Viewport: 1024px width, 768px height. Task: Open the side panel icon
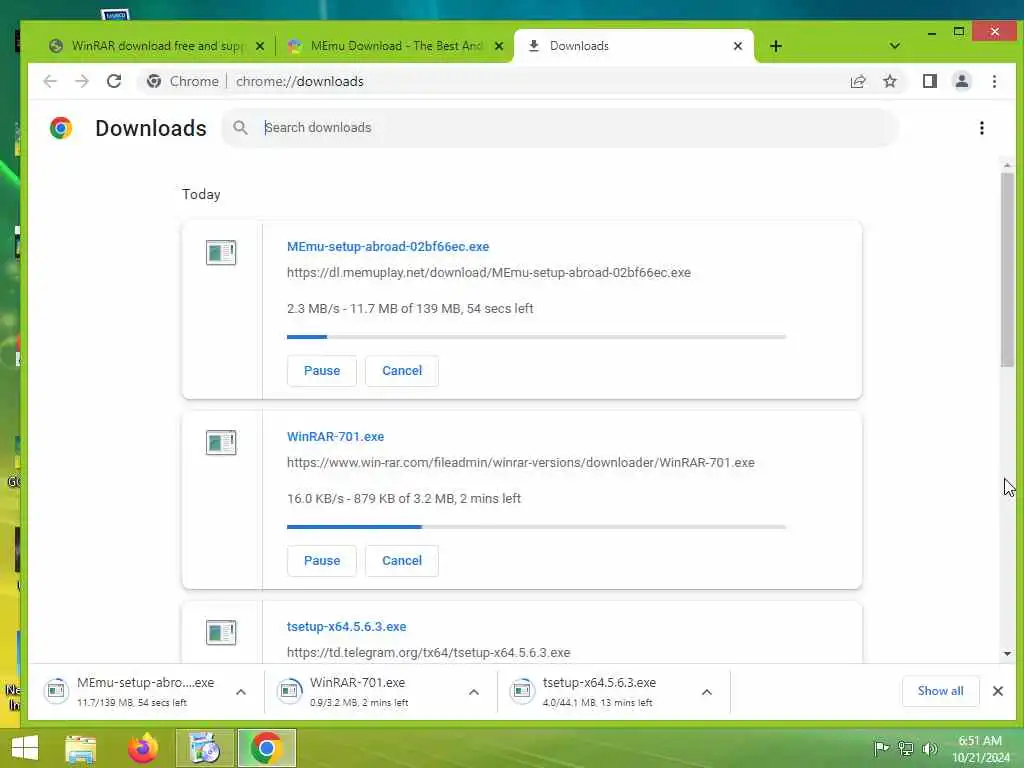click(x=929, y=81)
